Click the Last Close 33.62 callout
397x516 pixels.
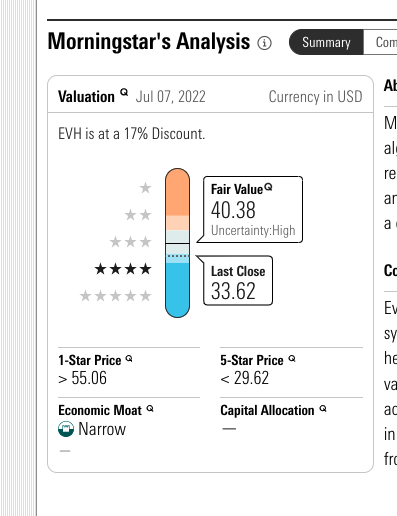[238, 280]
